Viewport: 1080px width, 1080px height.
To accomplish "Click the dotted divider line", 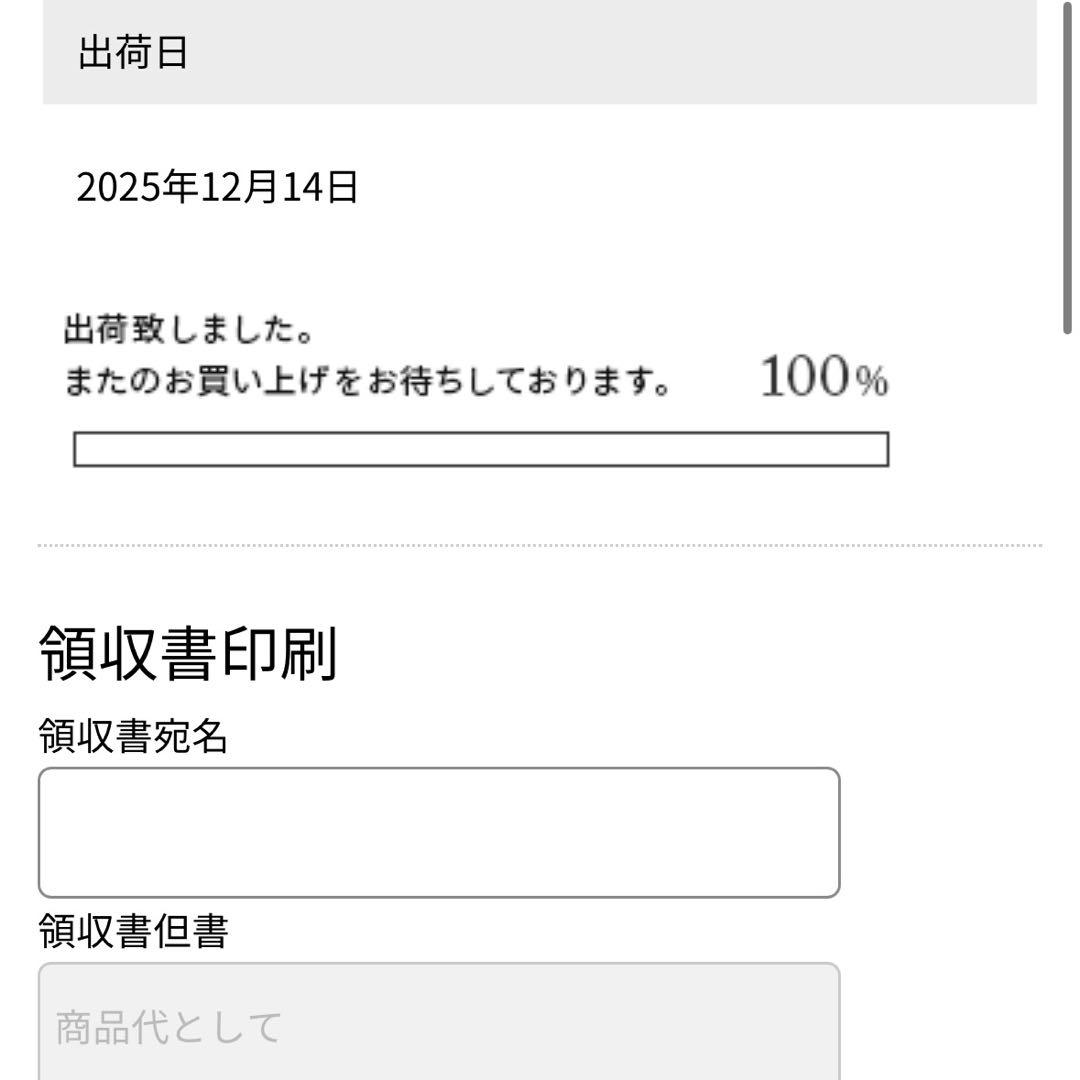I will (x=540, y=545).
